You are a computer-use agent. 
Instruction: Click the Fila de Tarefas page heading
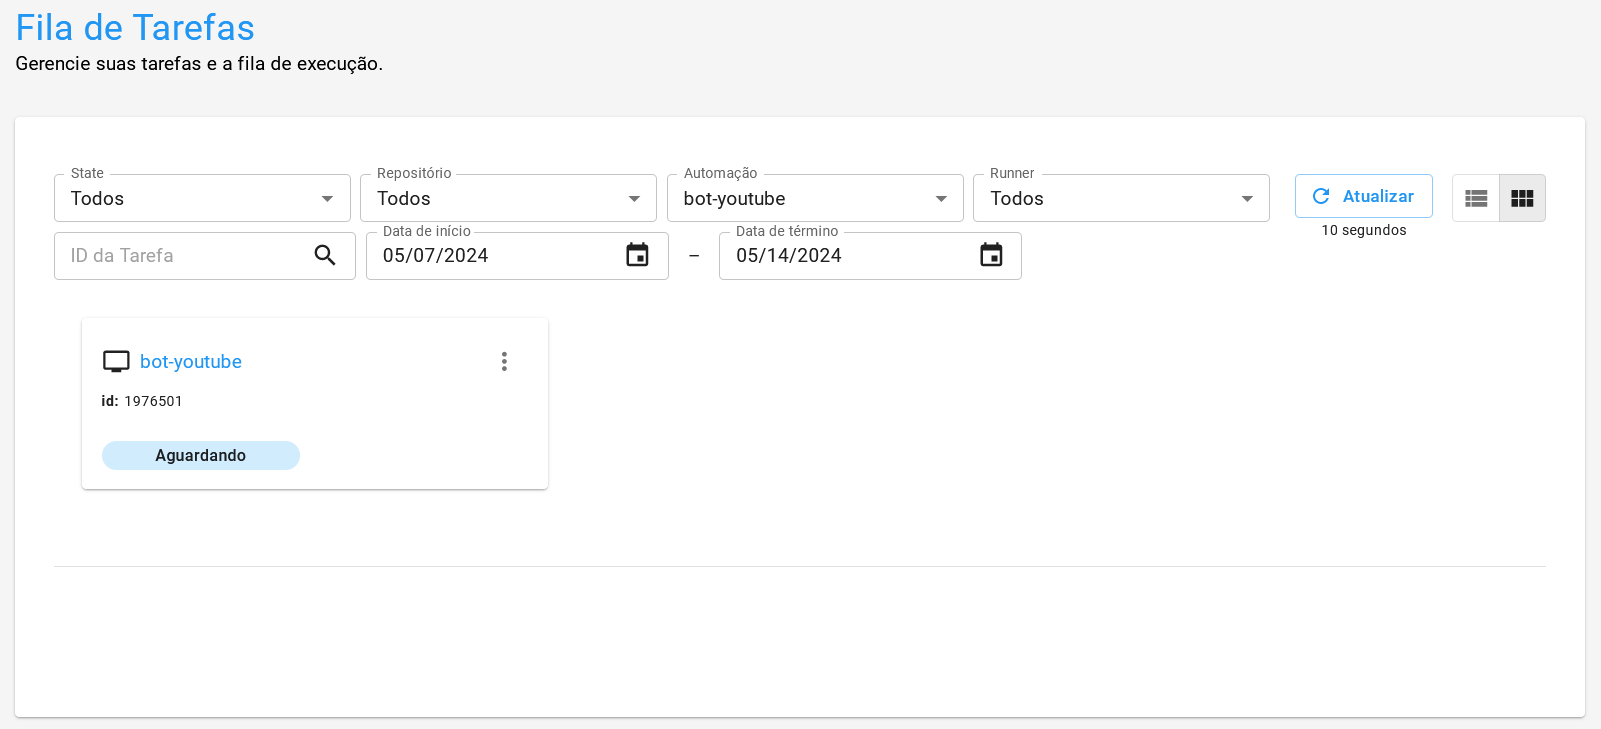[x=135, y=28]
